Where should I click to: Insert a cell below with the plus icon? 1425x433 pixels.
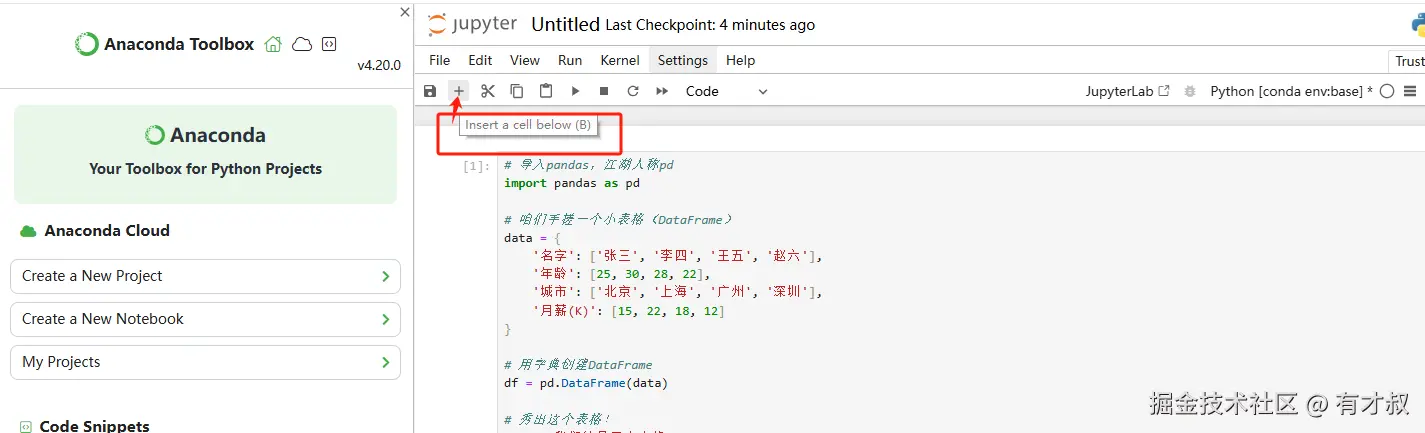[459, 91]
